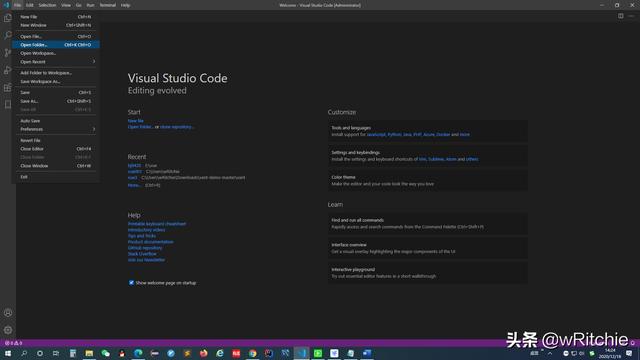Choose Open Folder... from File menu

(56, 44)
